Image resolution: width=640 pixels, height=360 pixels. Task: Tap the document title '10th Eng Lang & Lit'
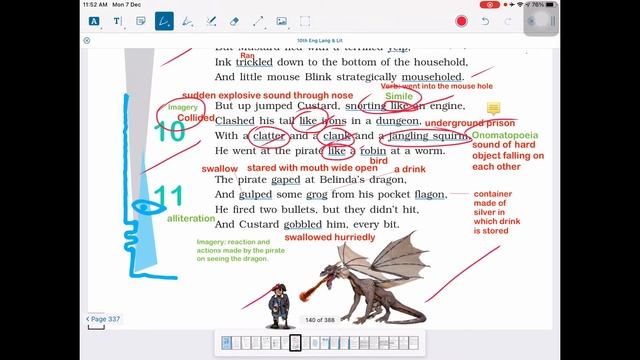pyautogui.click(x=320, y=40)
